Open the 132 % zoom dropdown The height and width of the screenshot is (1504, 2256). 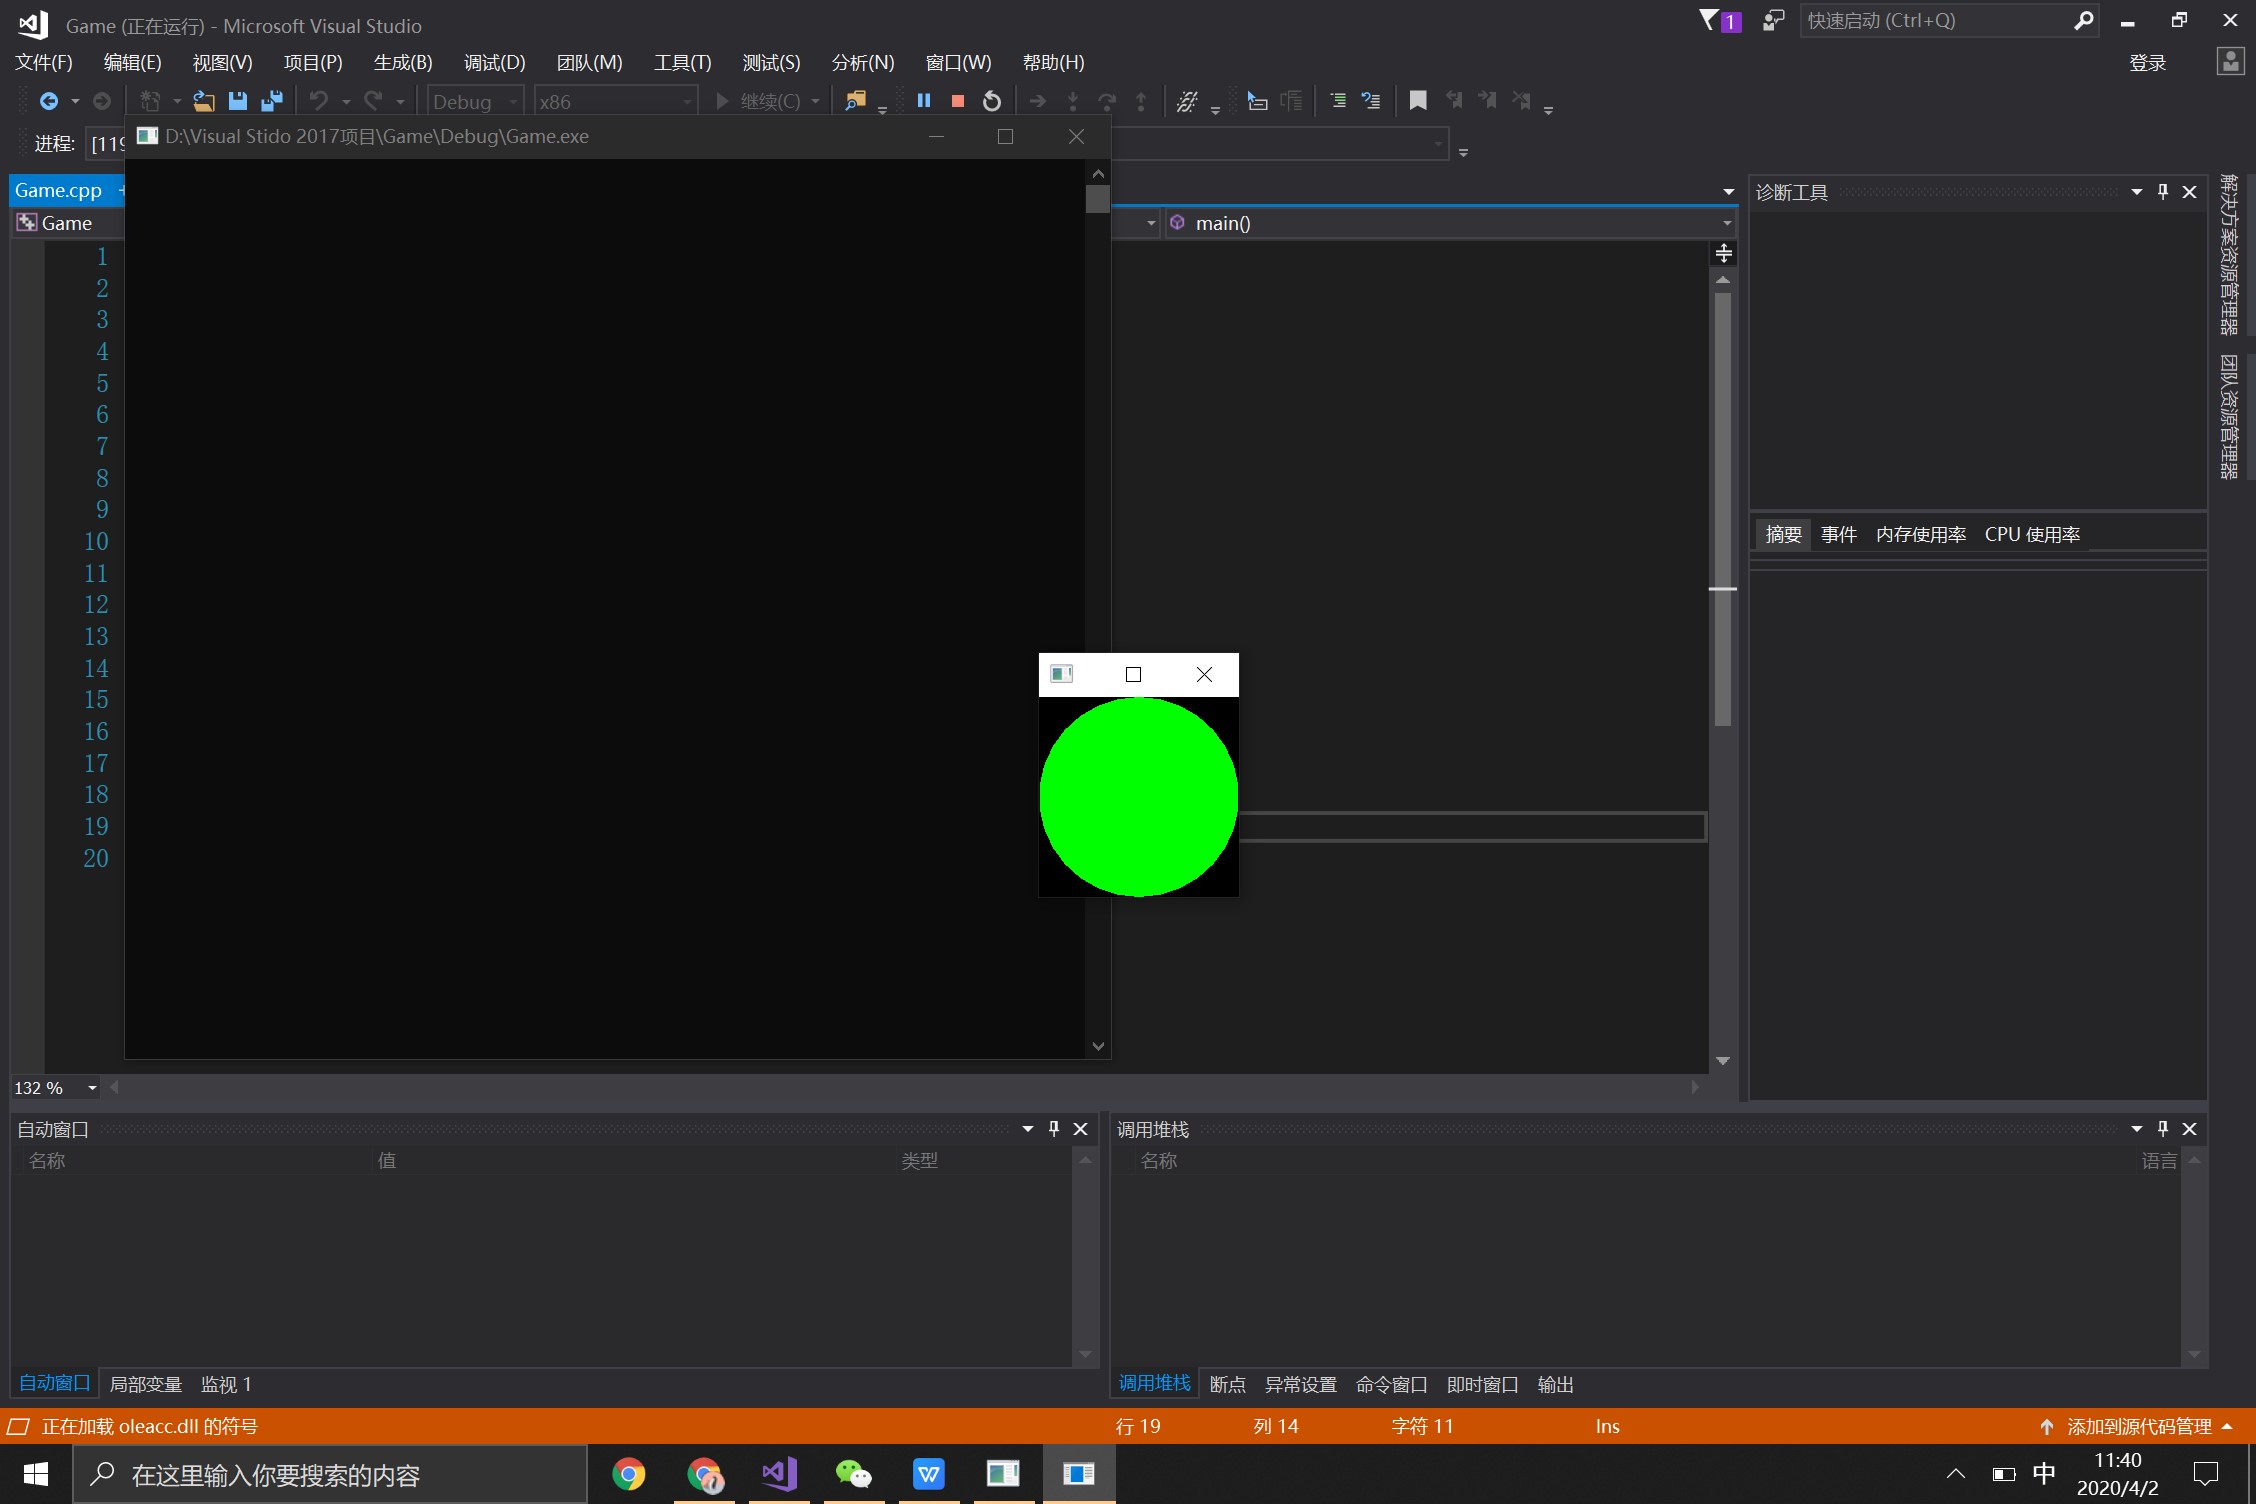click(92, 1088)
